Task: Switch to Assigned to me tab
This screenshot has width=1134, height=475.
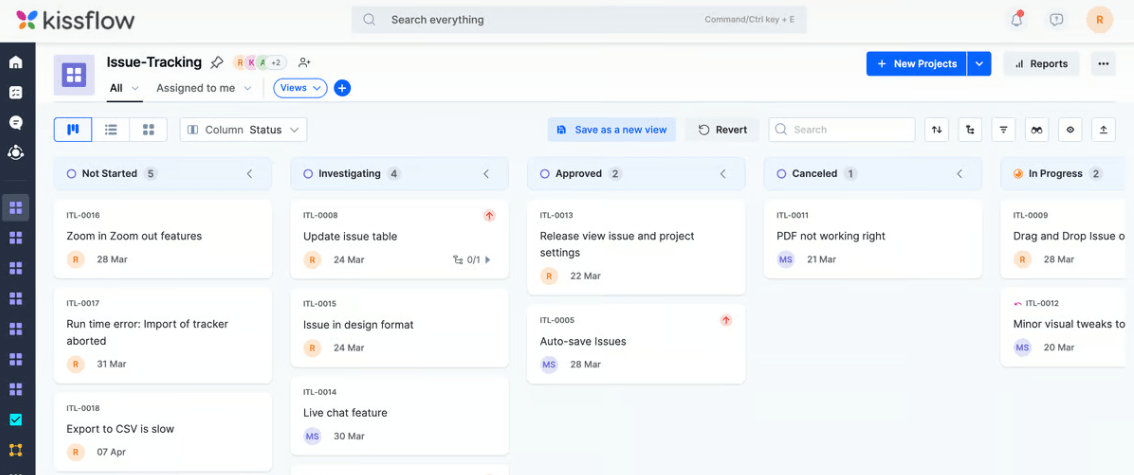Action: (196, 88)
